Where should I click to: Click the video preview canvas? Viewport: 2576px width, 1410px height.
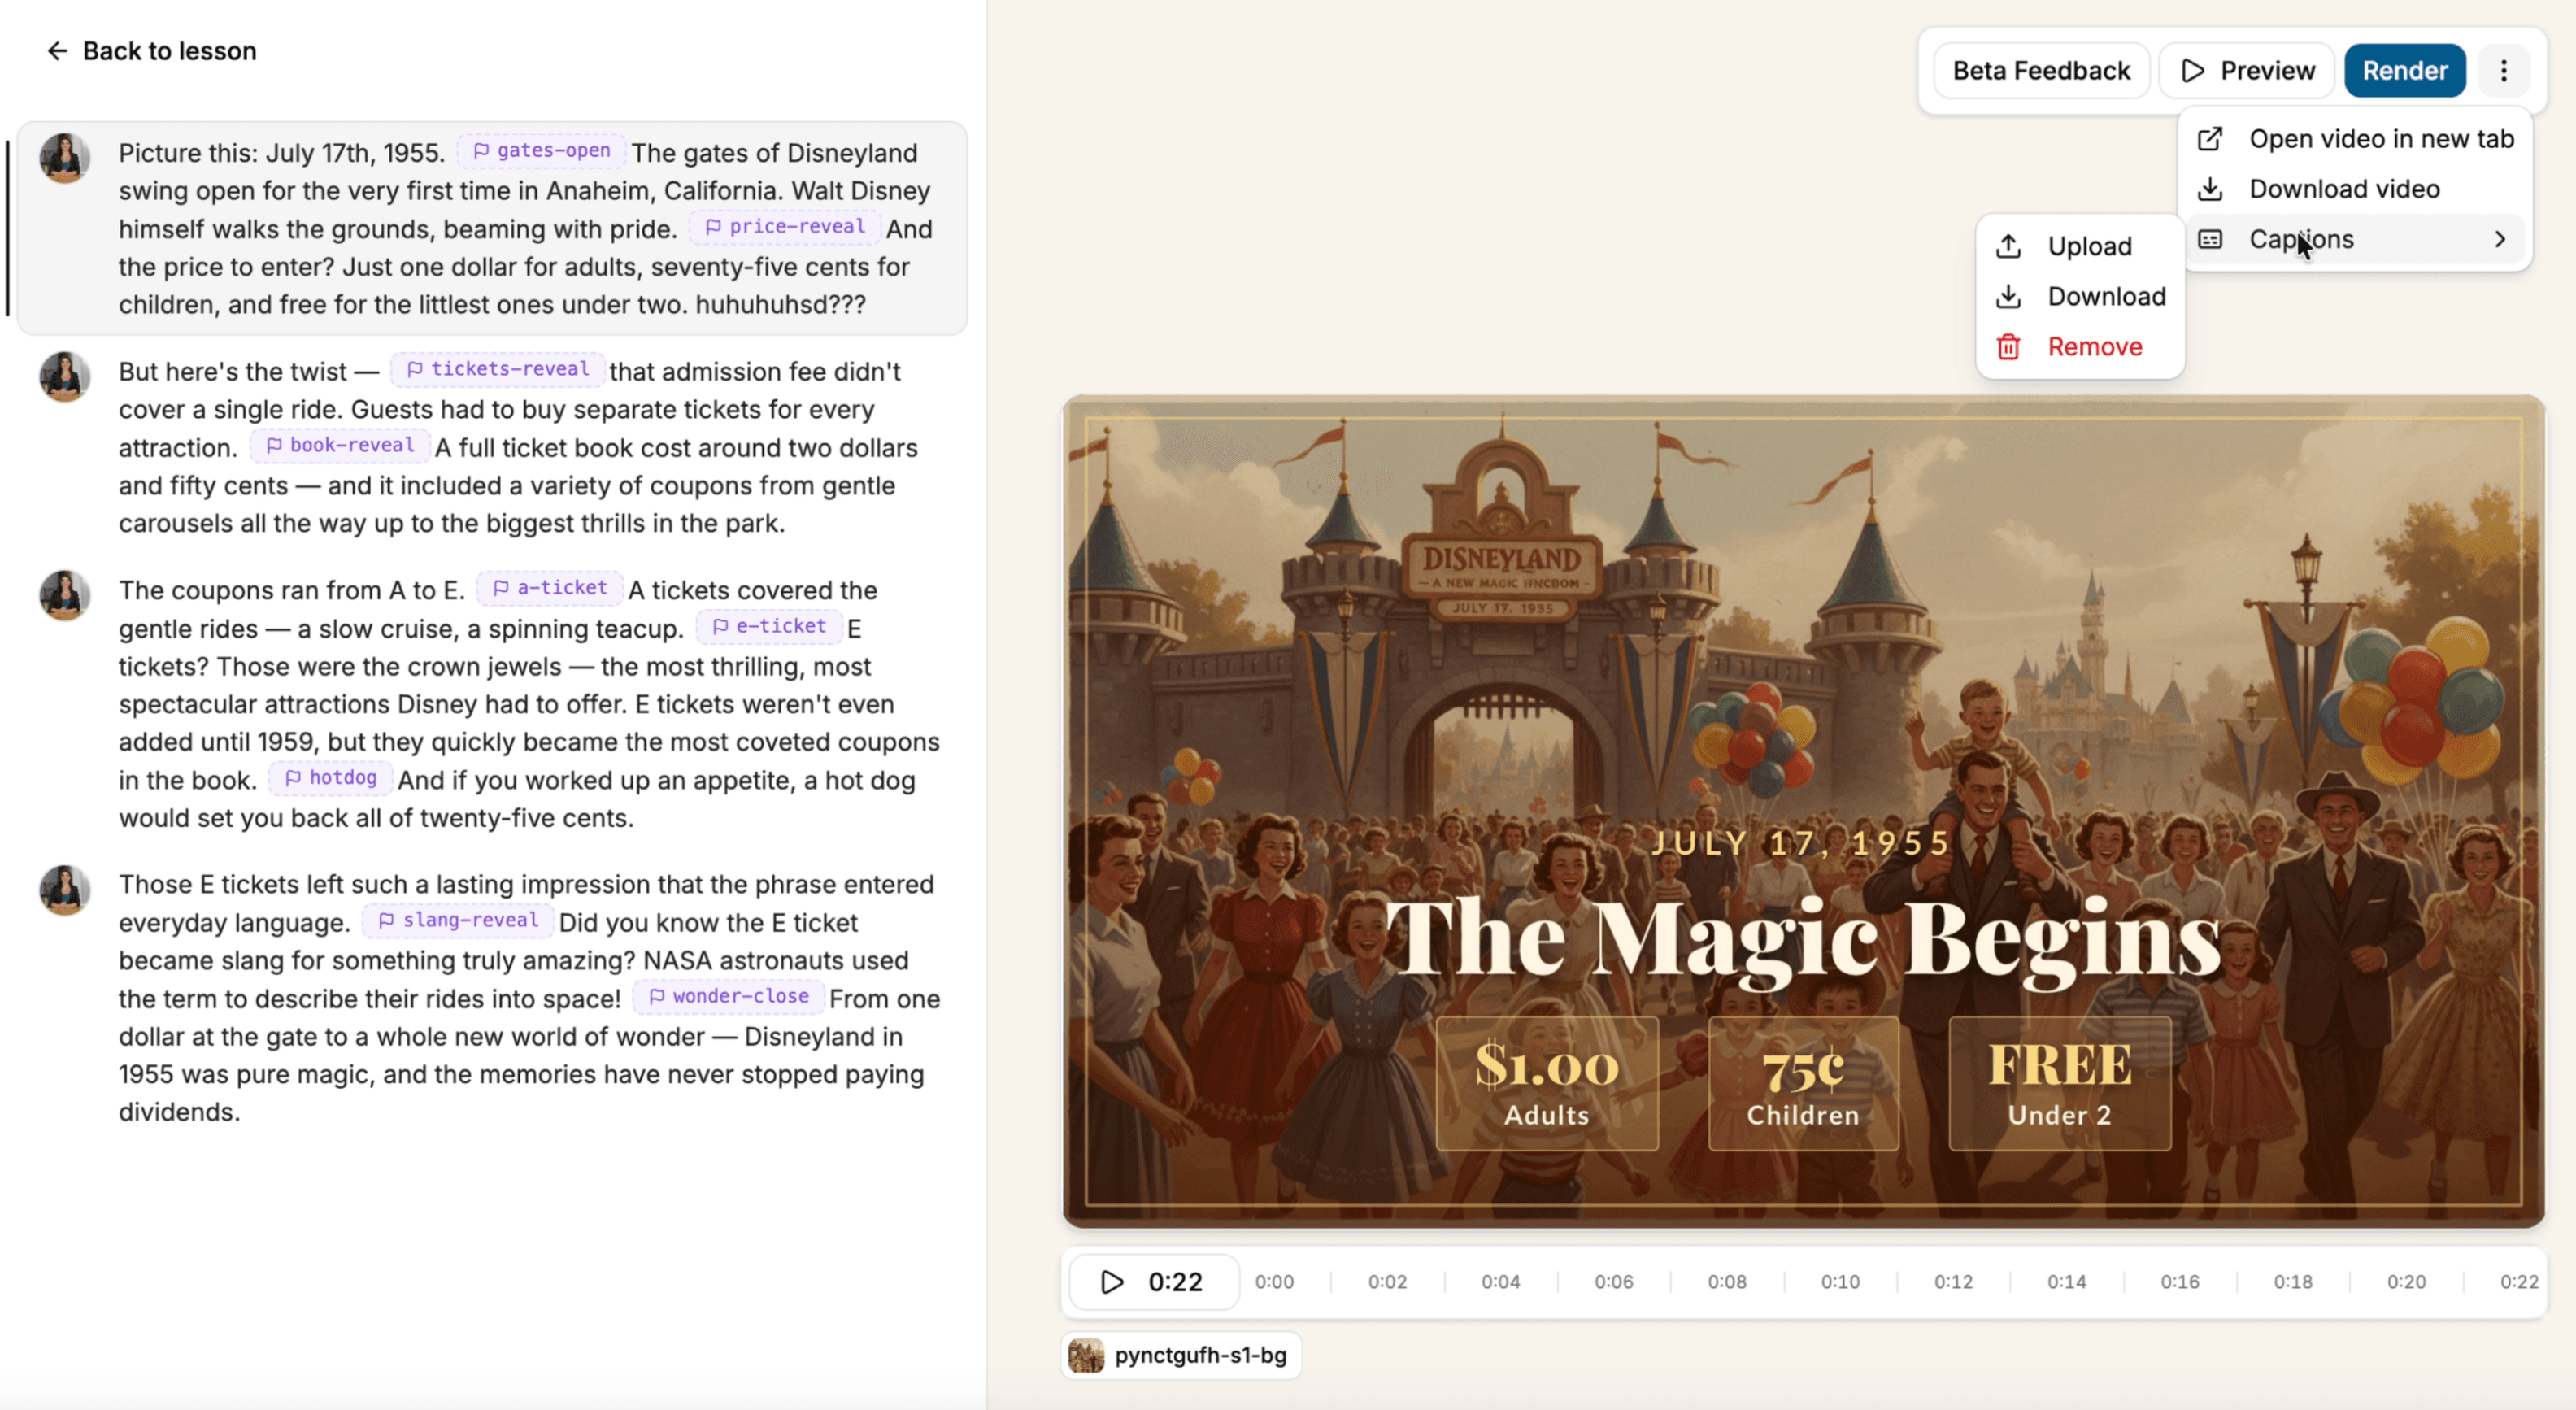[1803, 811]
